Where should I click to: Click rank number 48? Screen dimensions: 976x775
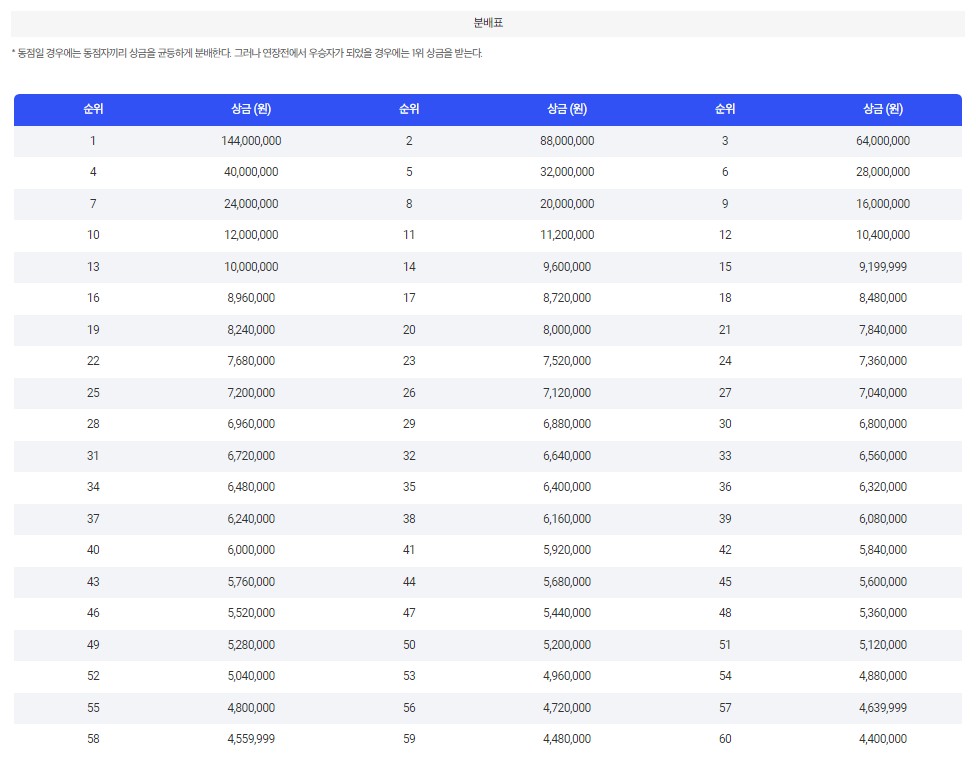725,613
